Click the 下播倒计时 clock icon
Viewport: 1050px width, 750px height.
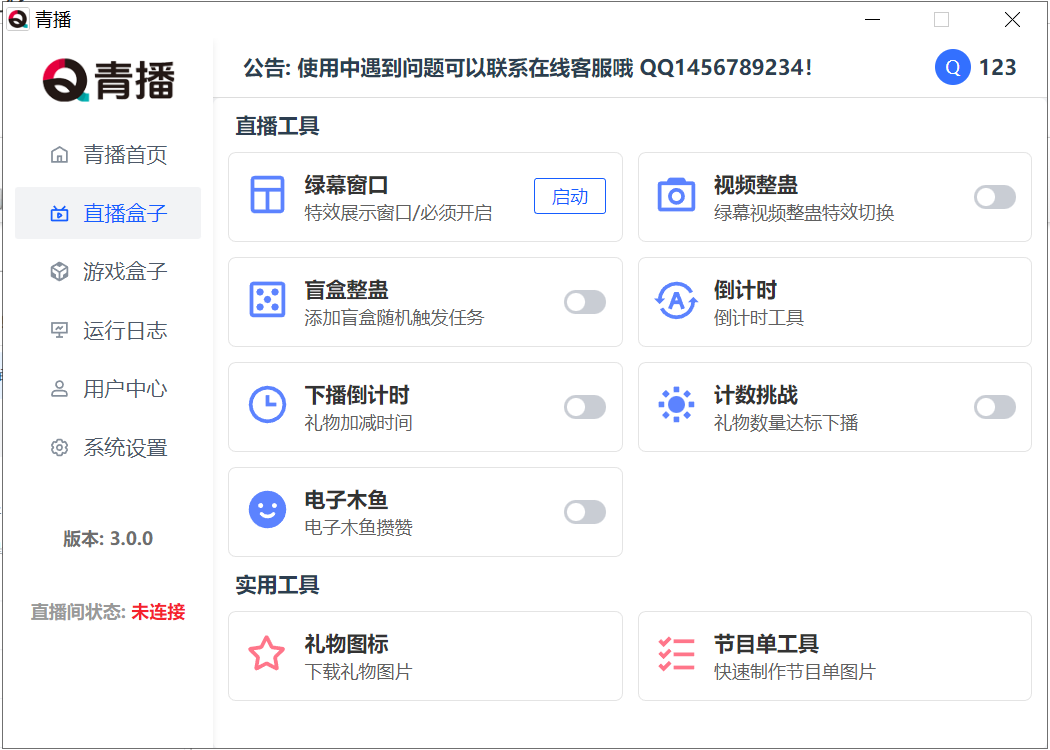pyautogui.click(x=267, y=405)
